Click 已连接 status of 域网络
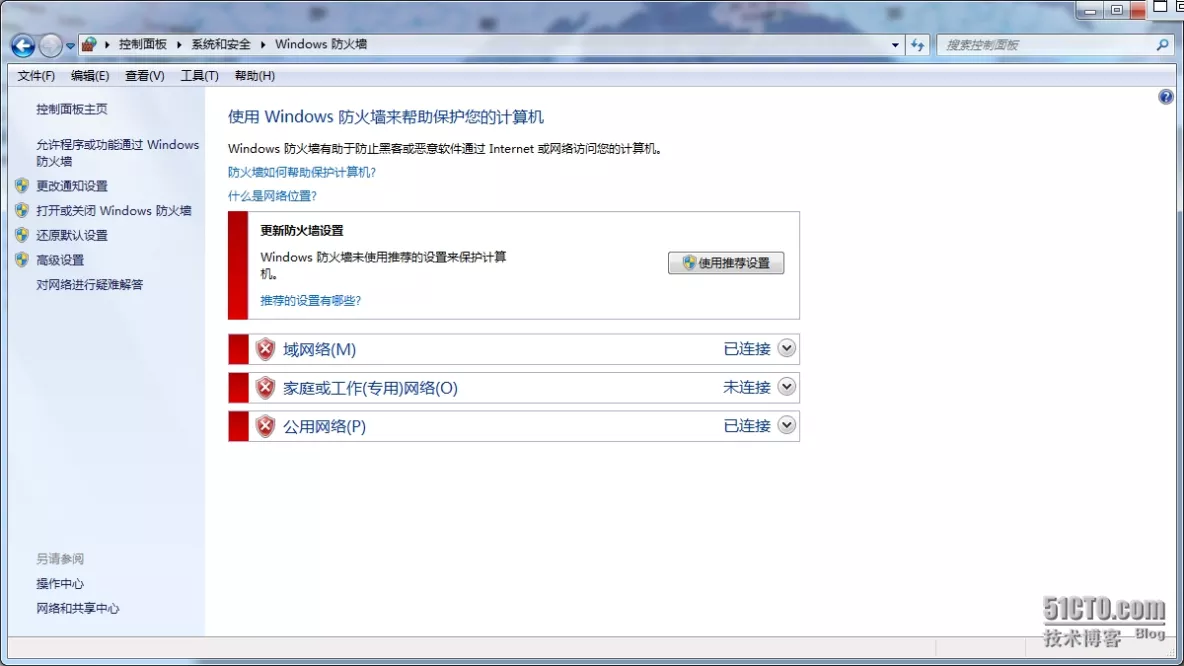 [747, 349]
